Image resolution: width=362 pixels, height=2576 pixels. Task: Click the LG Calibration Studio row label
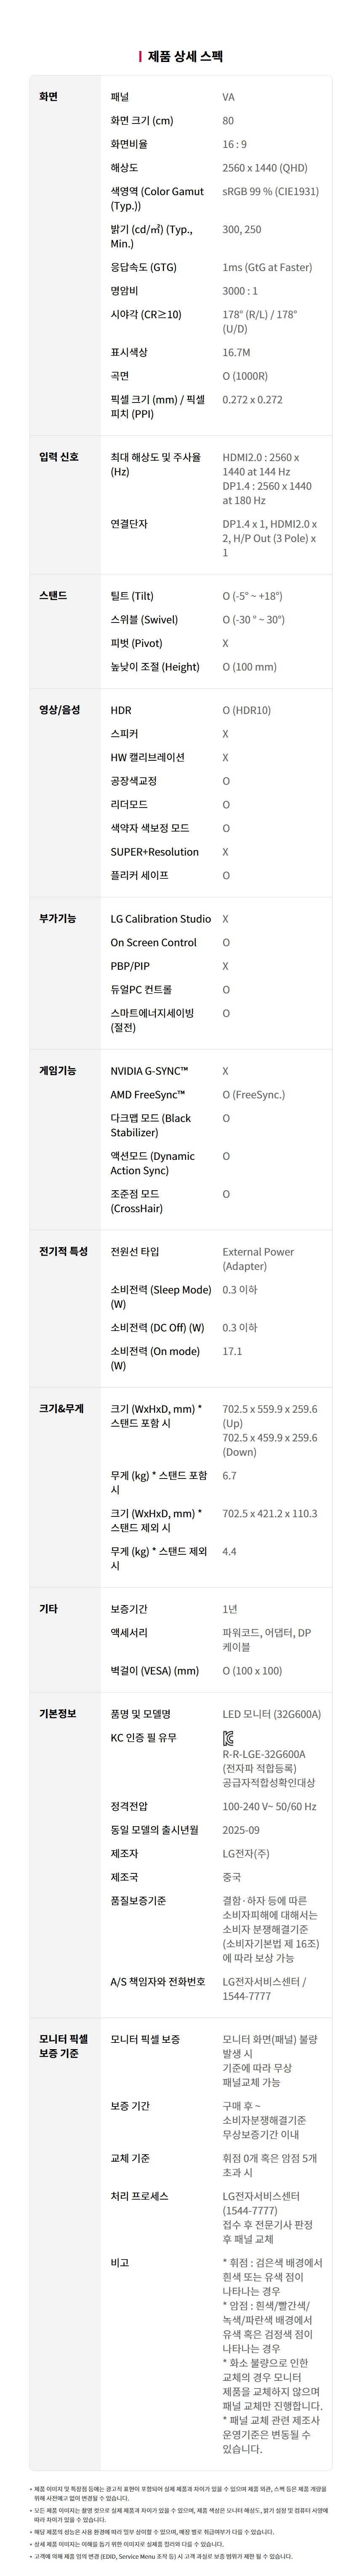click(160, 918)
